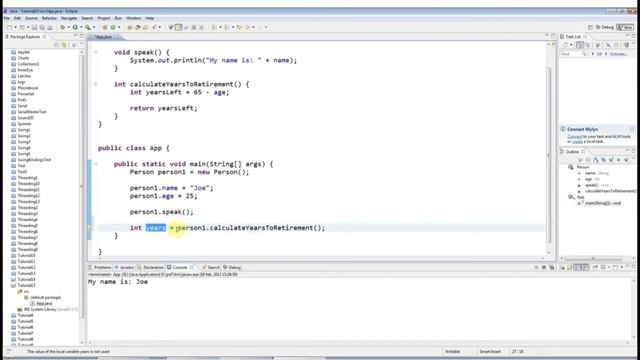640x360 pixels.
Task: Open the Package Explorer view menu arrow
Action: pyautogui.click(x=74, y=45)
